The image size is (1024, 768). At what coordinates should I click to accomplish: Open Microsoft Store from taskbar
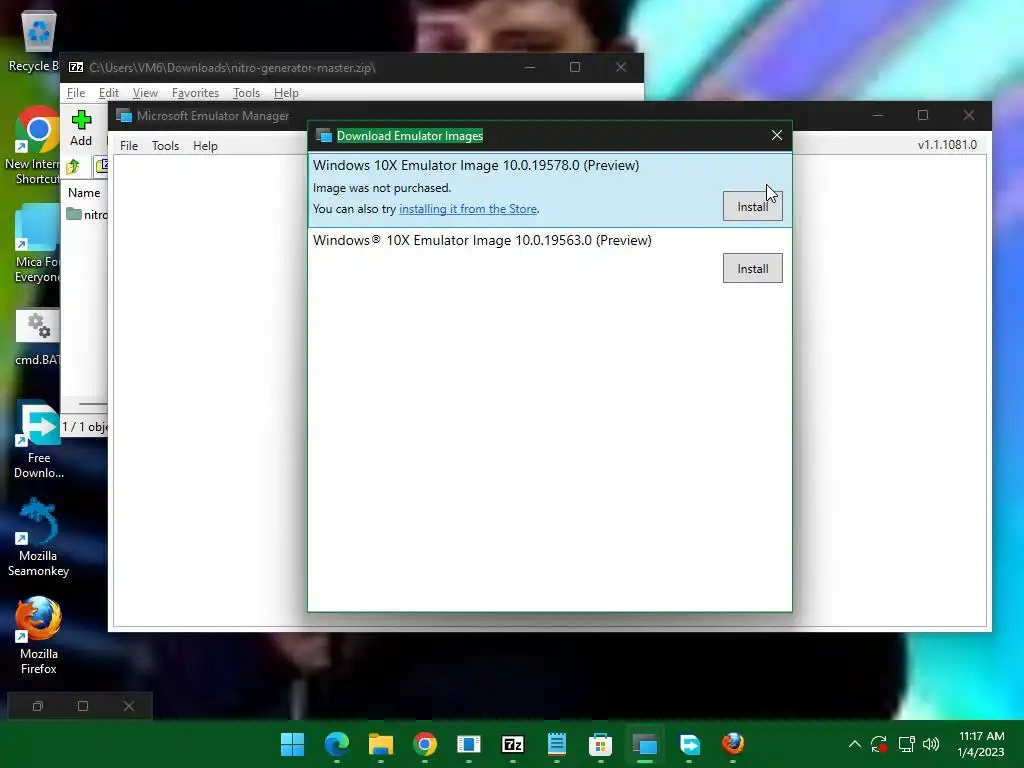click(600, 744)
